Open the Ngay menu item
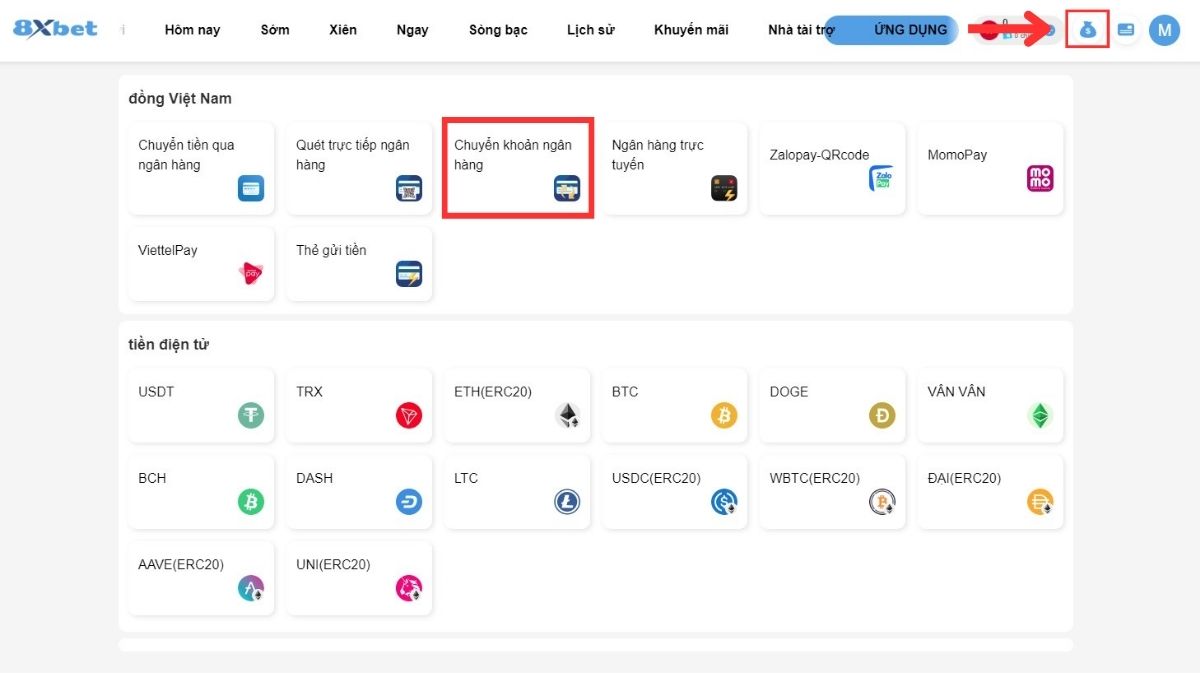This screenshot has height=673, width=1200. 412,30
